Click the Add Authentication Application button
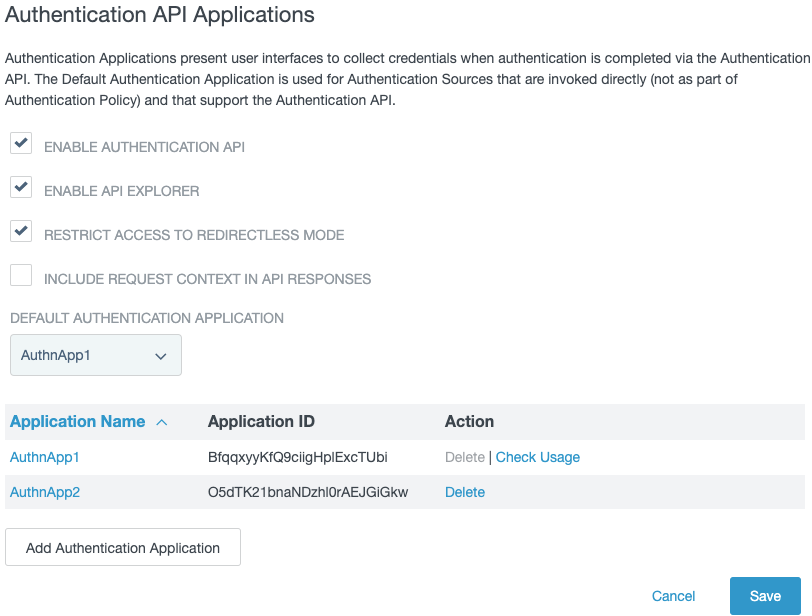The width and height of the screenshot is (812, 616). click(x=122, y=547)
